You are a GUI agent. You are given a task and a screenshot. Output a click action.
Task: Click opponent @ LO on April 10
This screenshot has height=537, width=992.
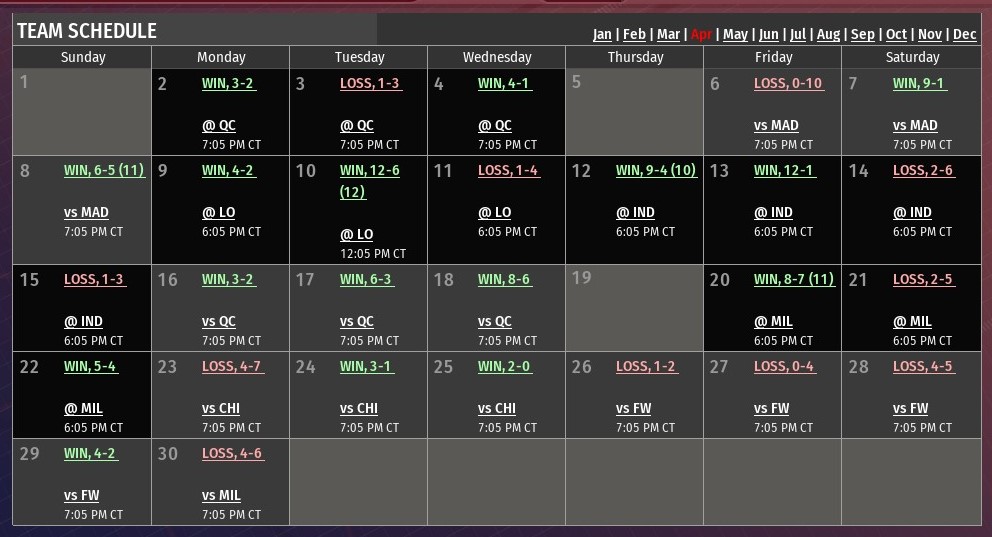[x=357, y=235]
